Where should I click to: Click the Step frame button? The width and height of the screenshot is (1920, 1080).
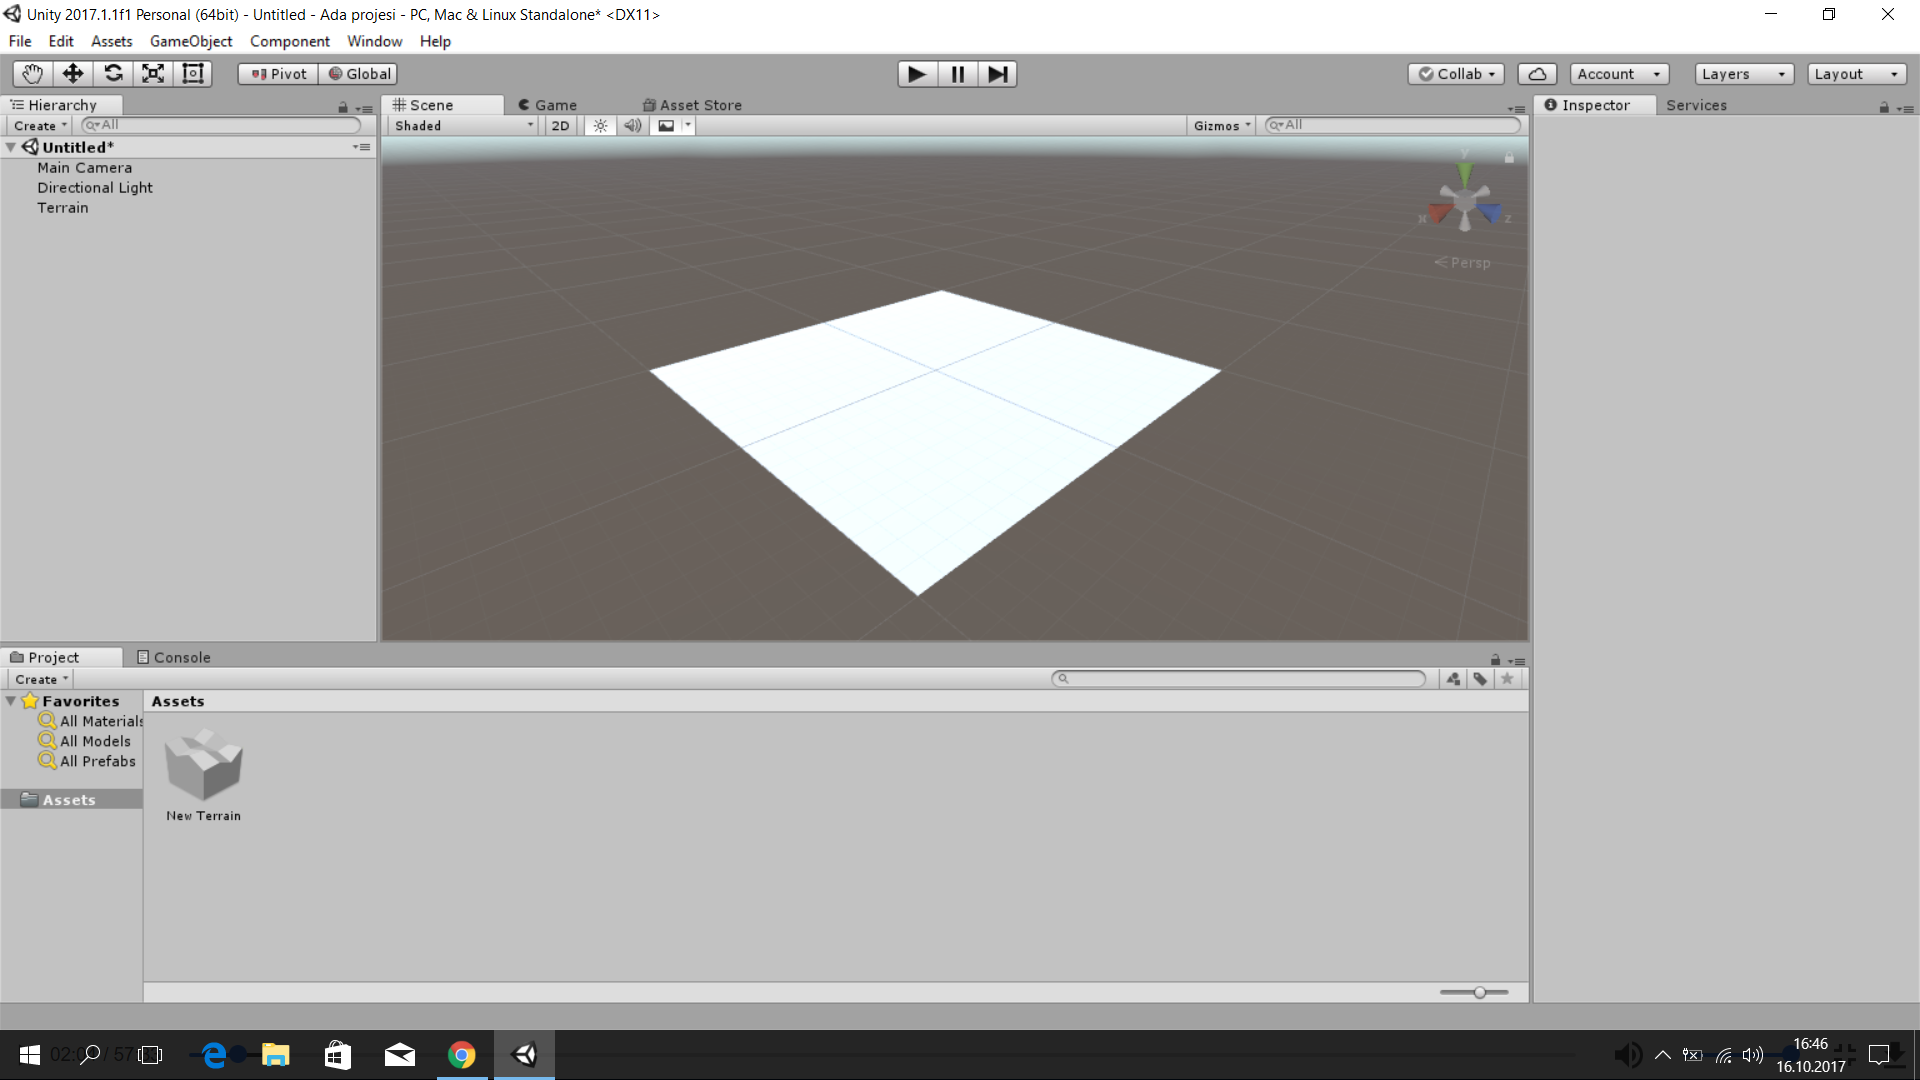tap(997, 74)
